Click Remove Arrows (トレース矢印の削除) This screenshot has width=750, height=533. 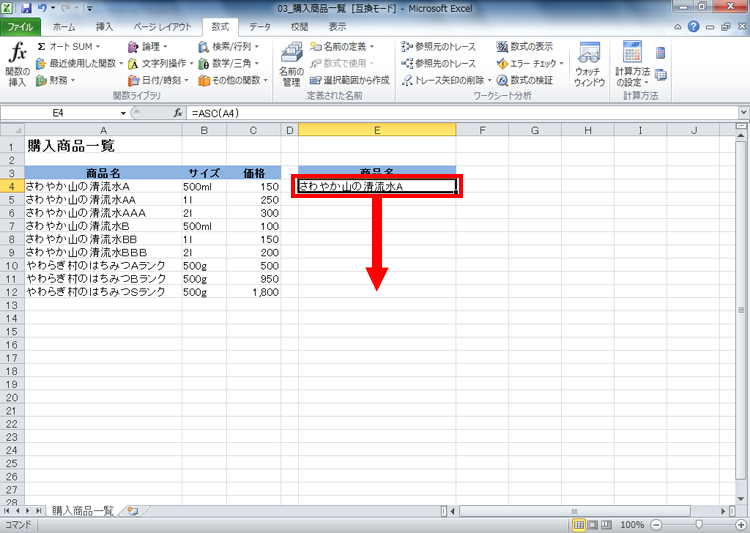coord(446,80)
